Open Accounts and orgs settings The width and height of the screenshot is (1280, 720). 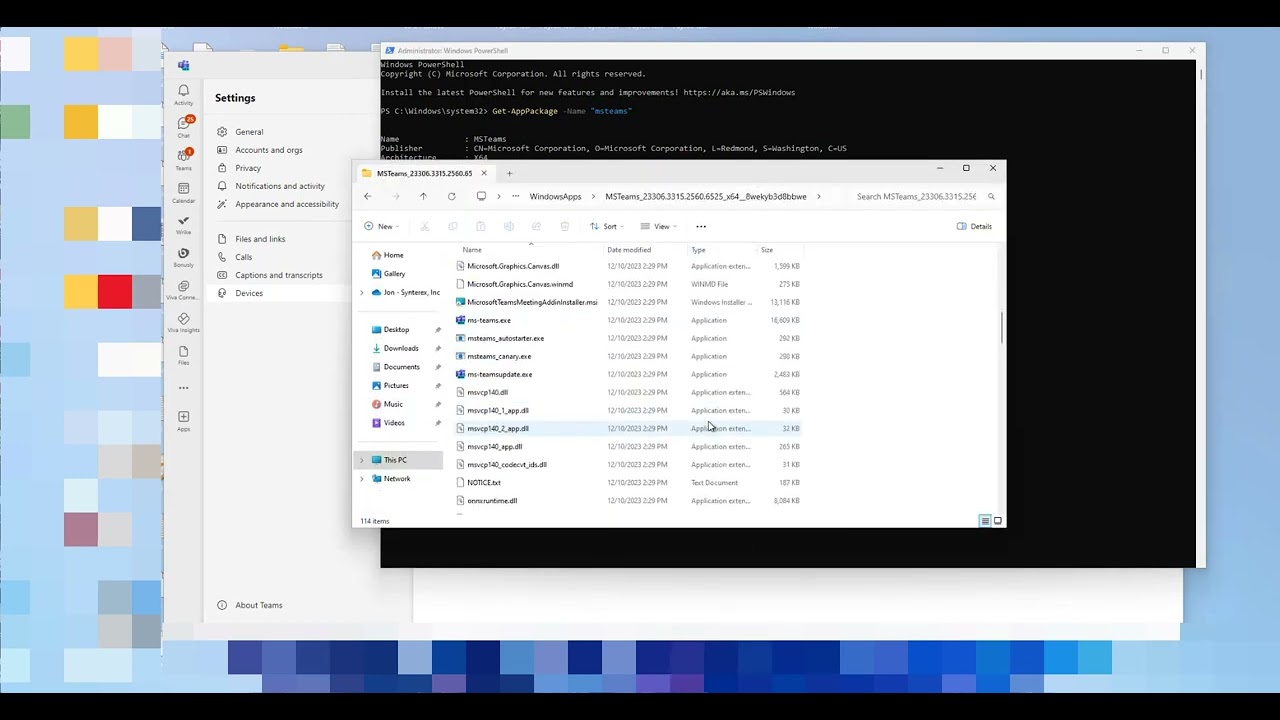[x=268, y=150]
